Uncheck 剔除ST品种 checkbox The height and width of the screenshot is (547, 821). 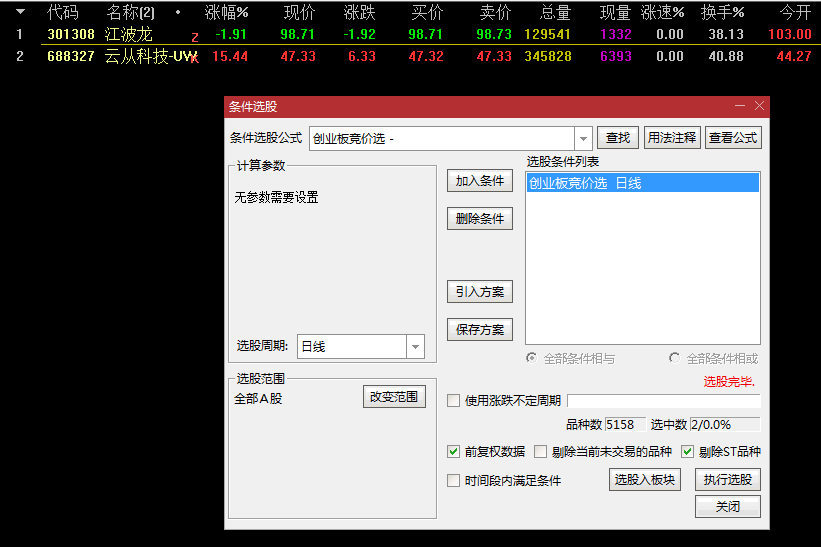click(687, 451)
